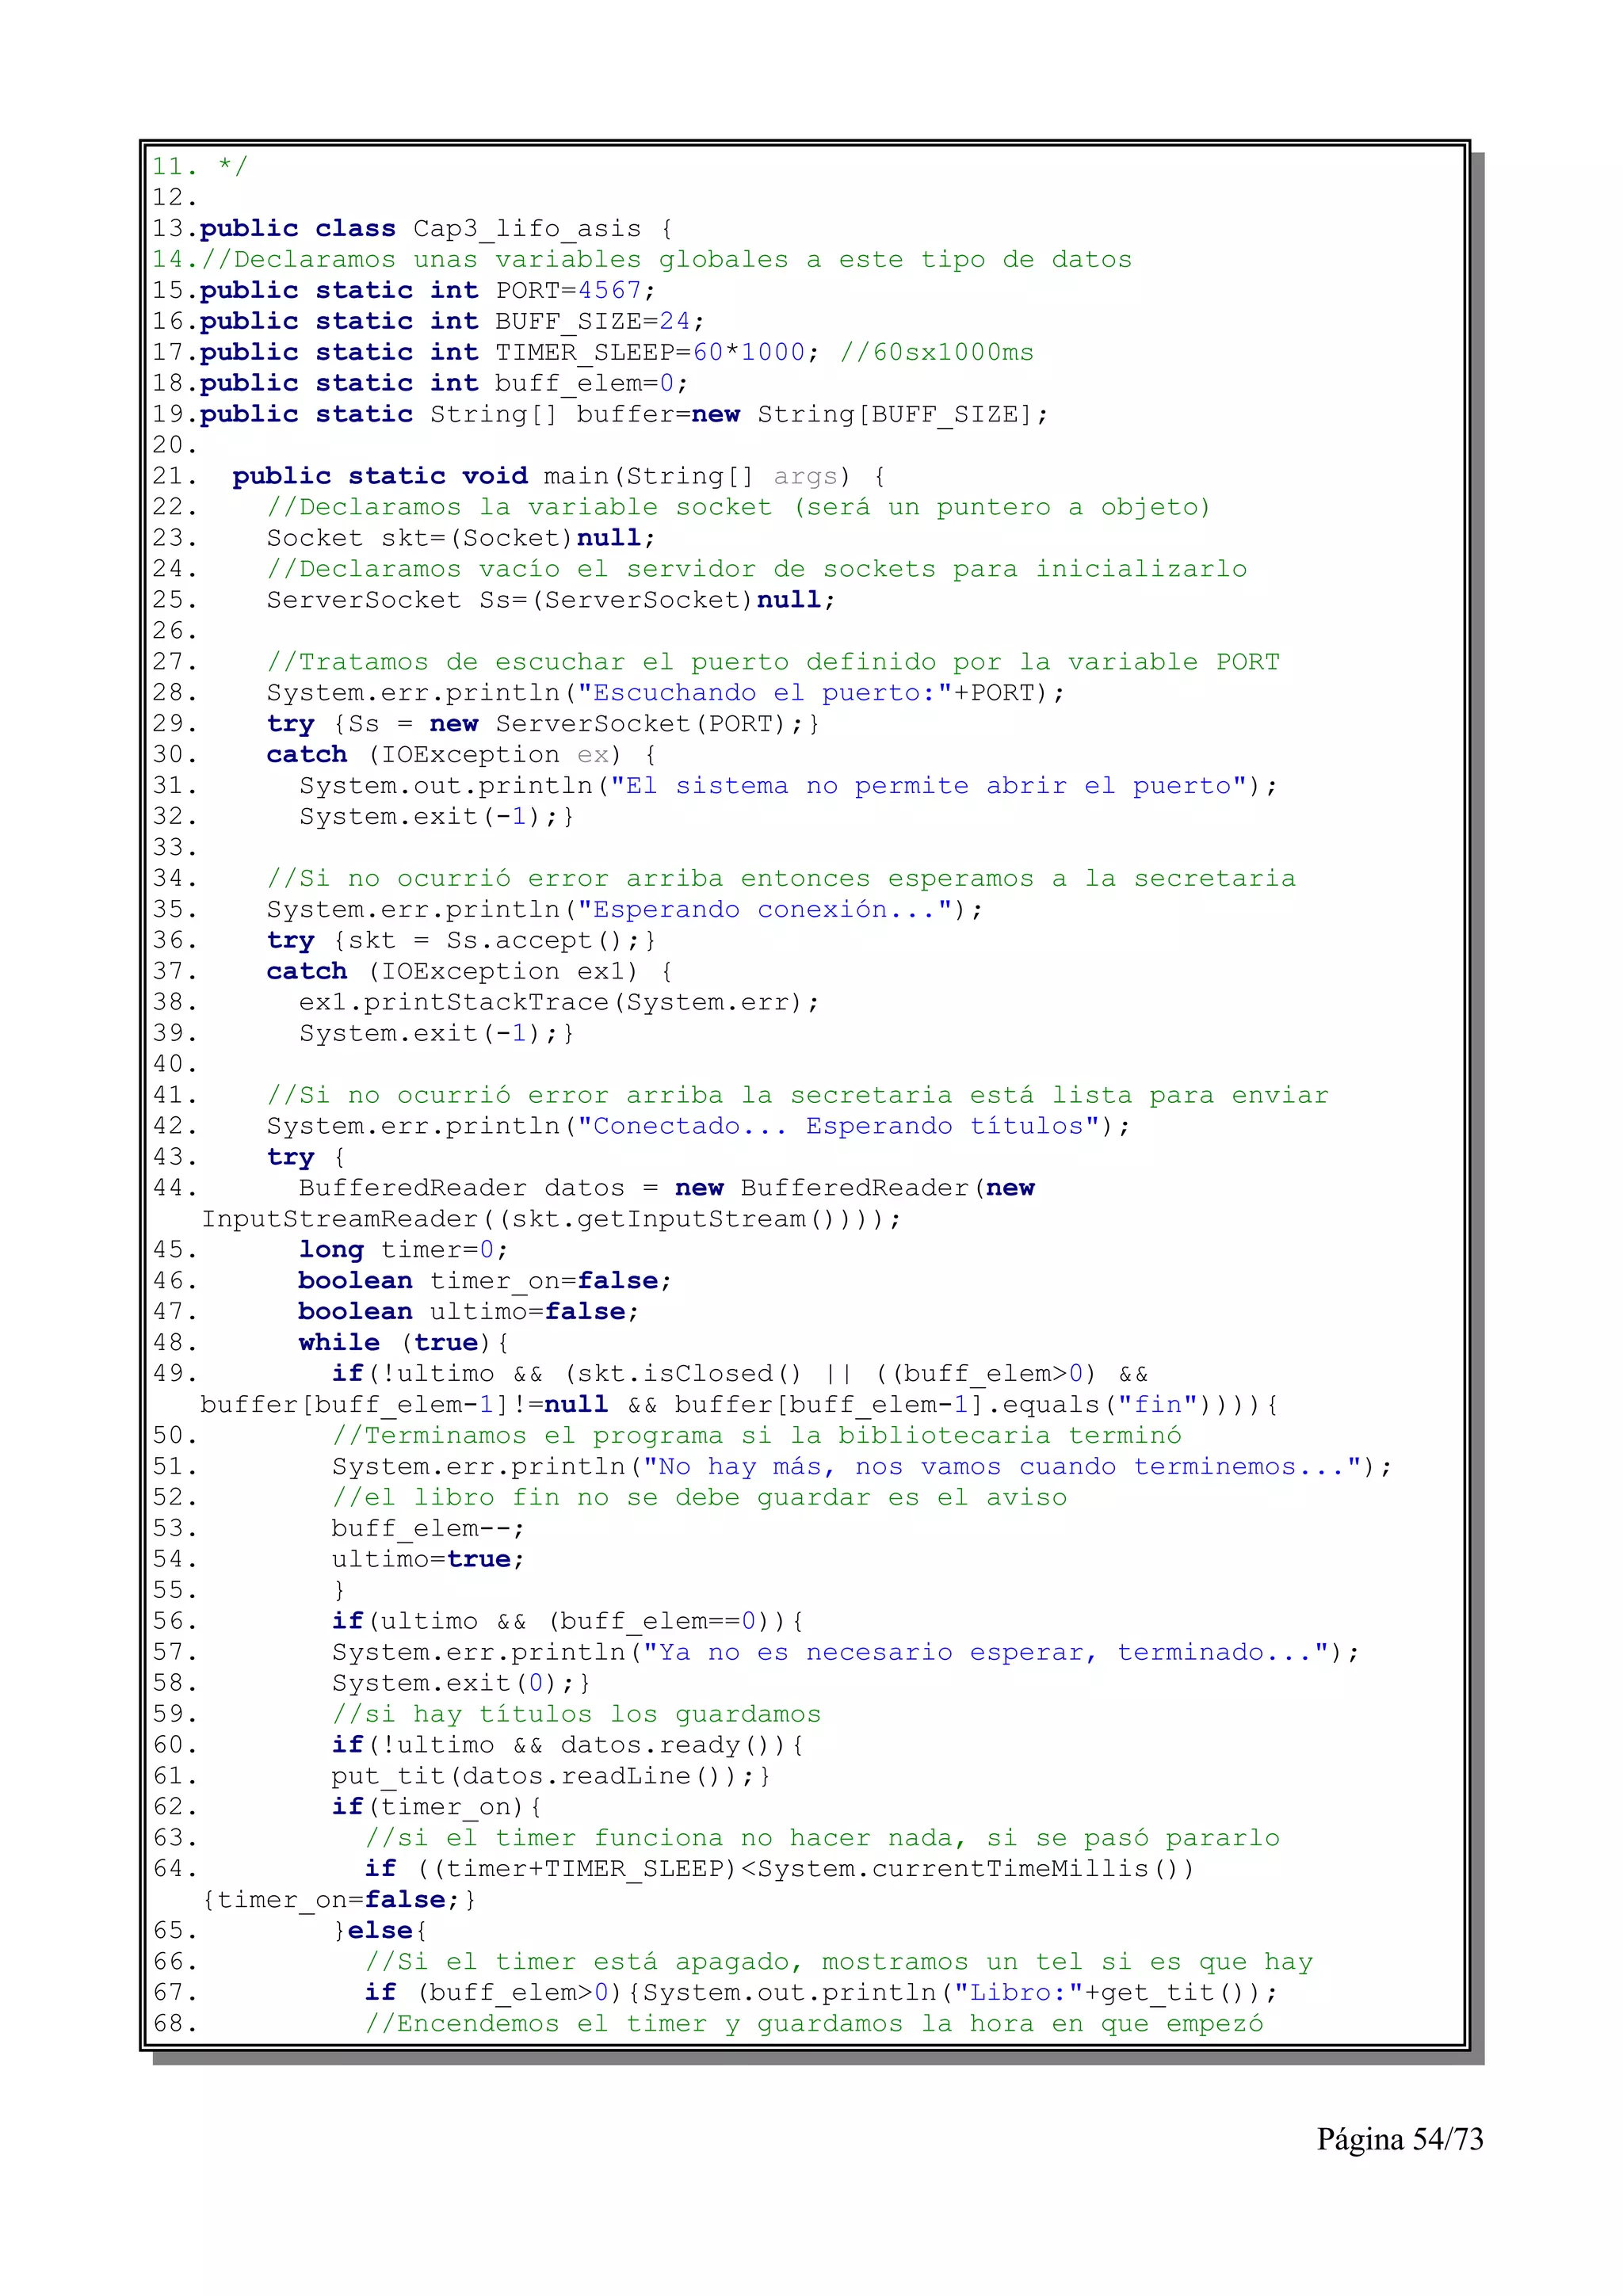Click the 'if(!ultimo && datos.ready()){' line

(568, 1747)
